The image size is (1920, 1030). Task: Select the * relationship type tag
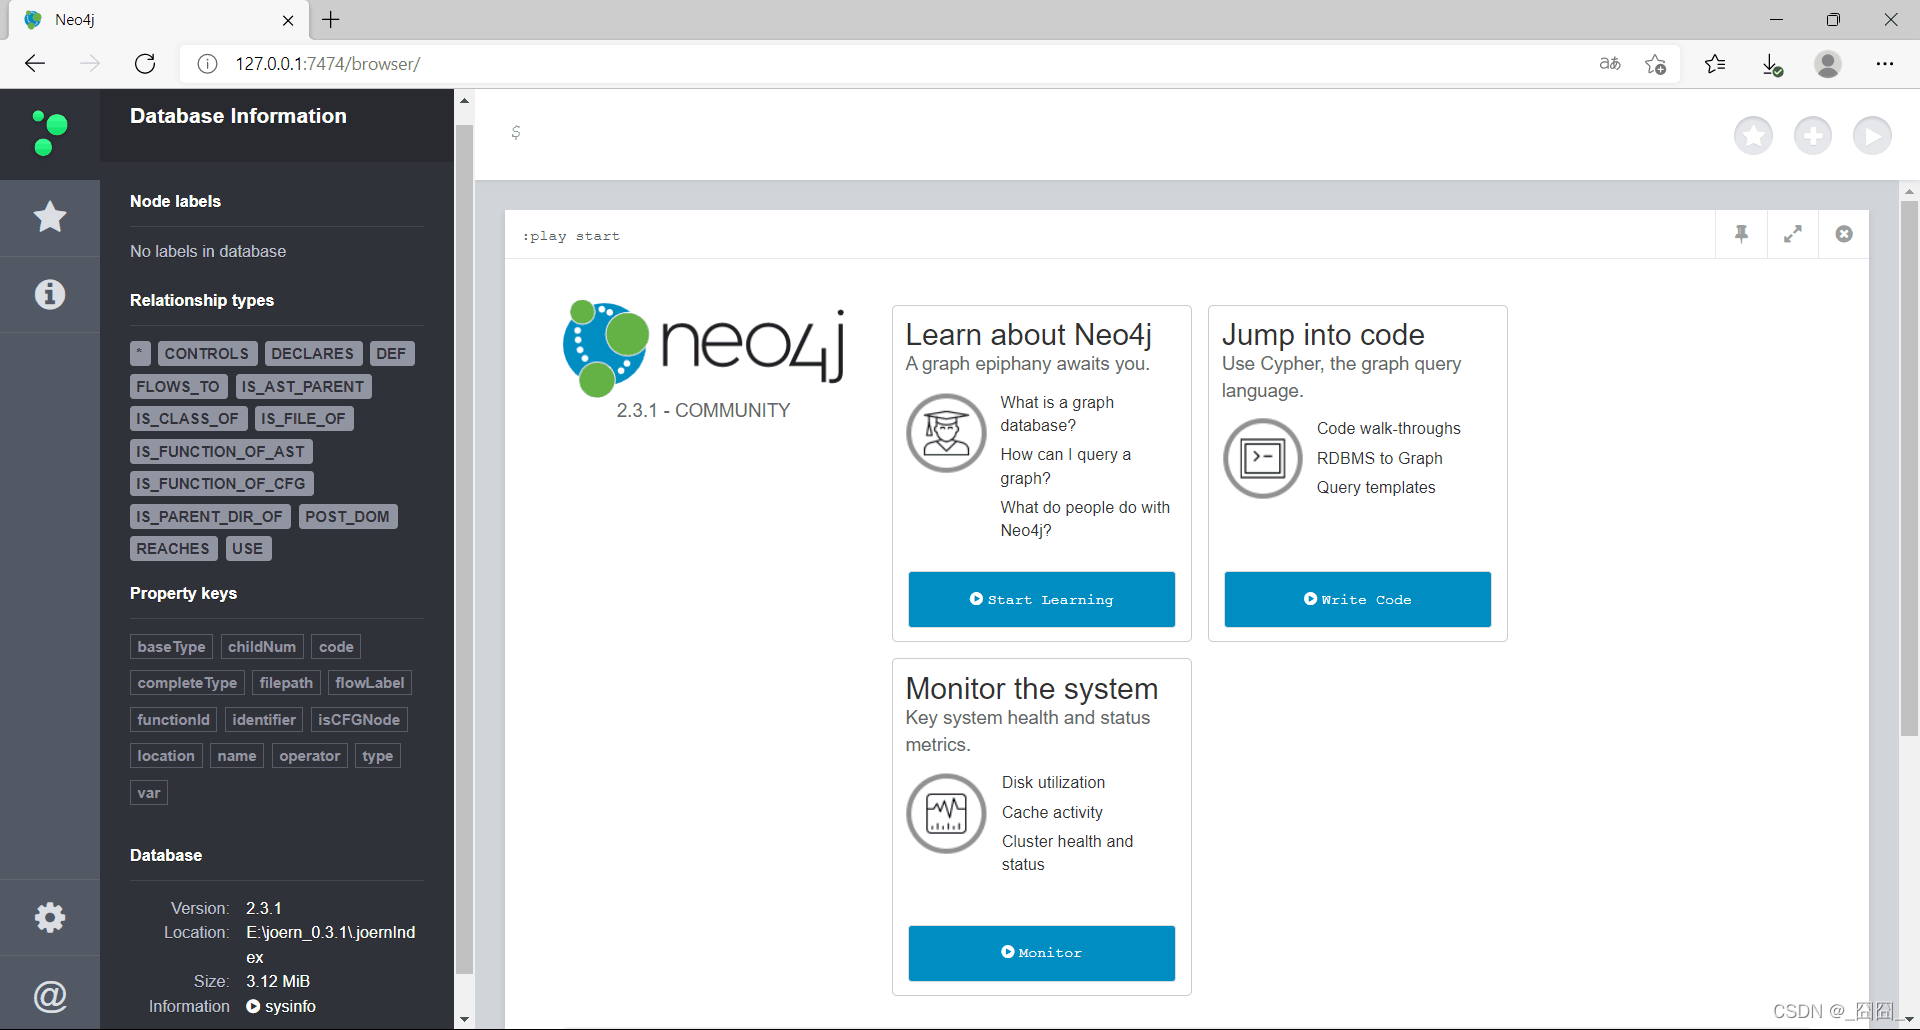click(x=140, y=354)
